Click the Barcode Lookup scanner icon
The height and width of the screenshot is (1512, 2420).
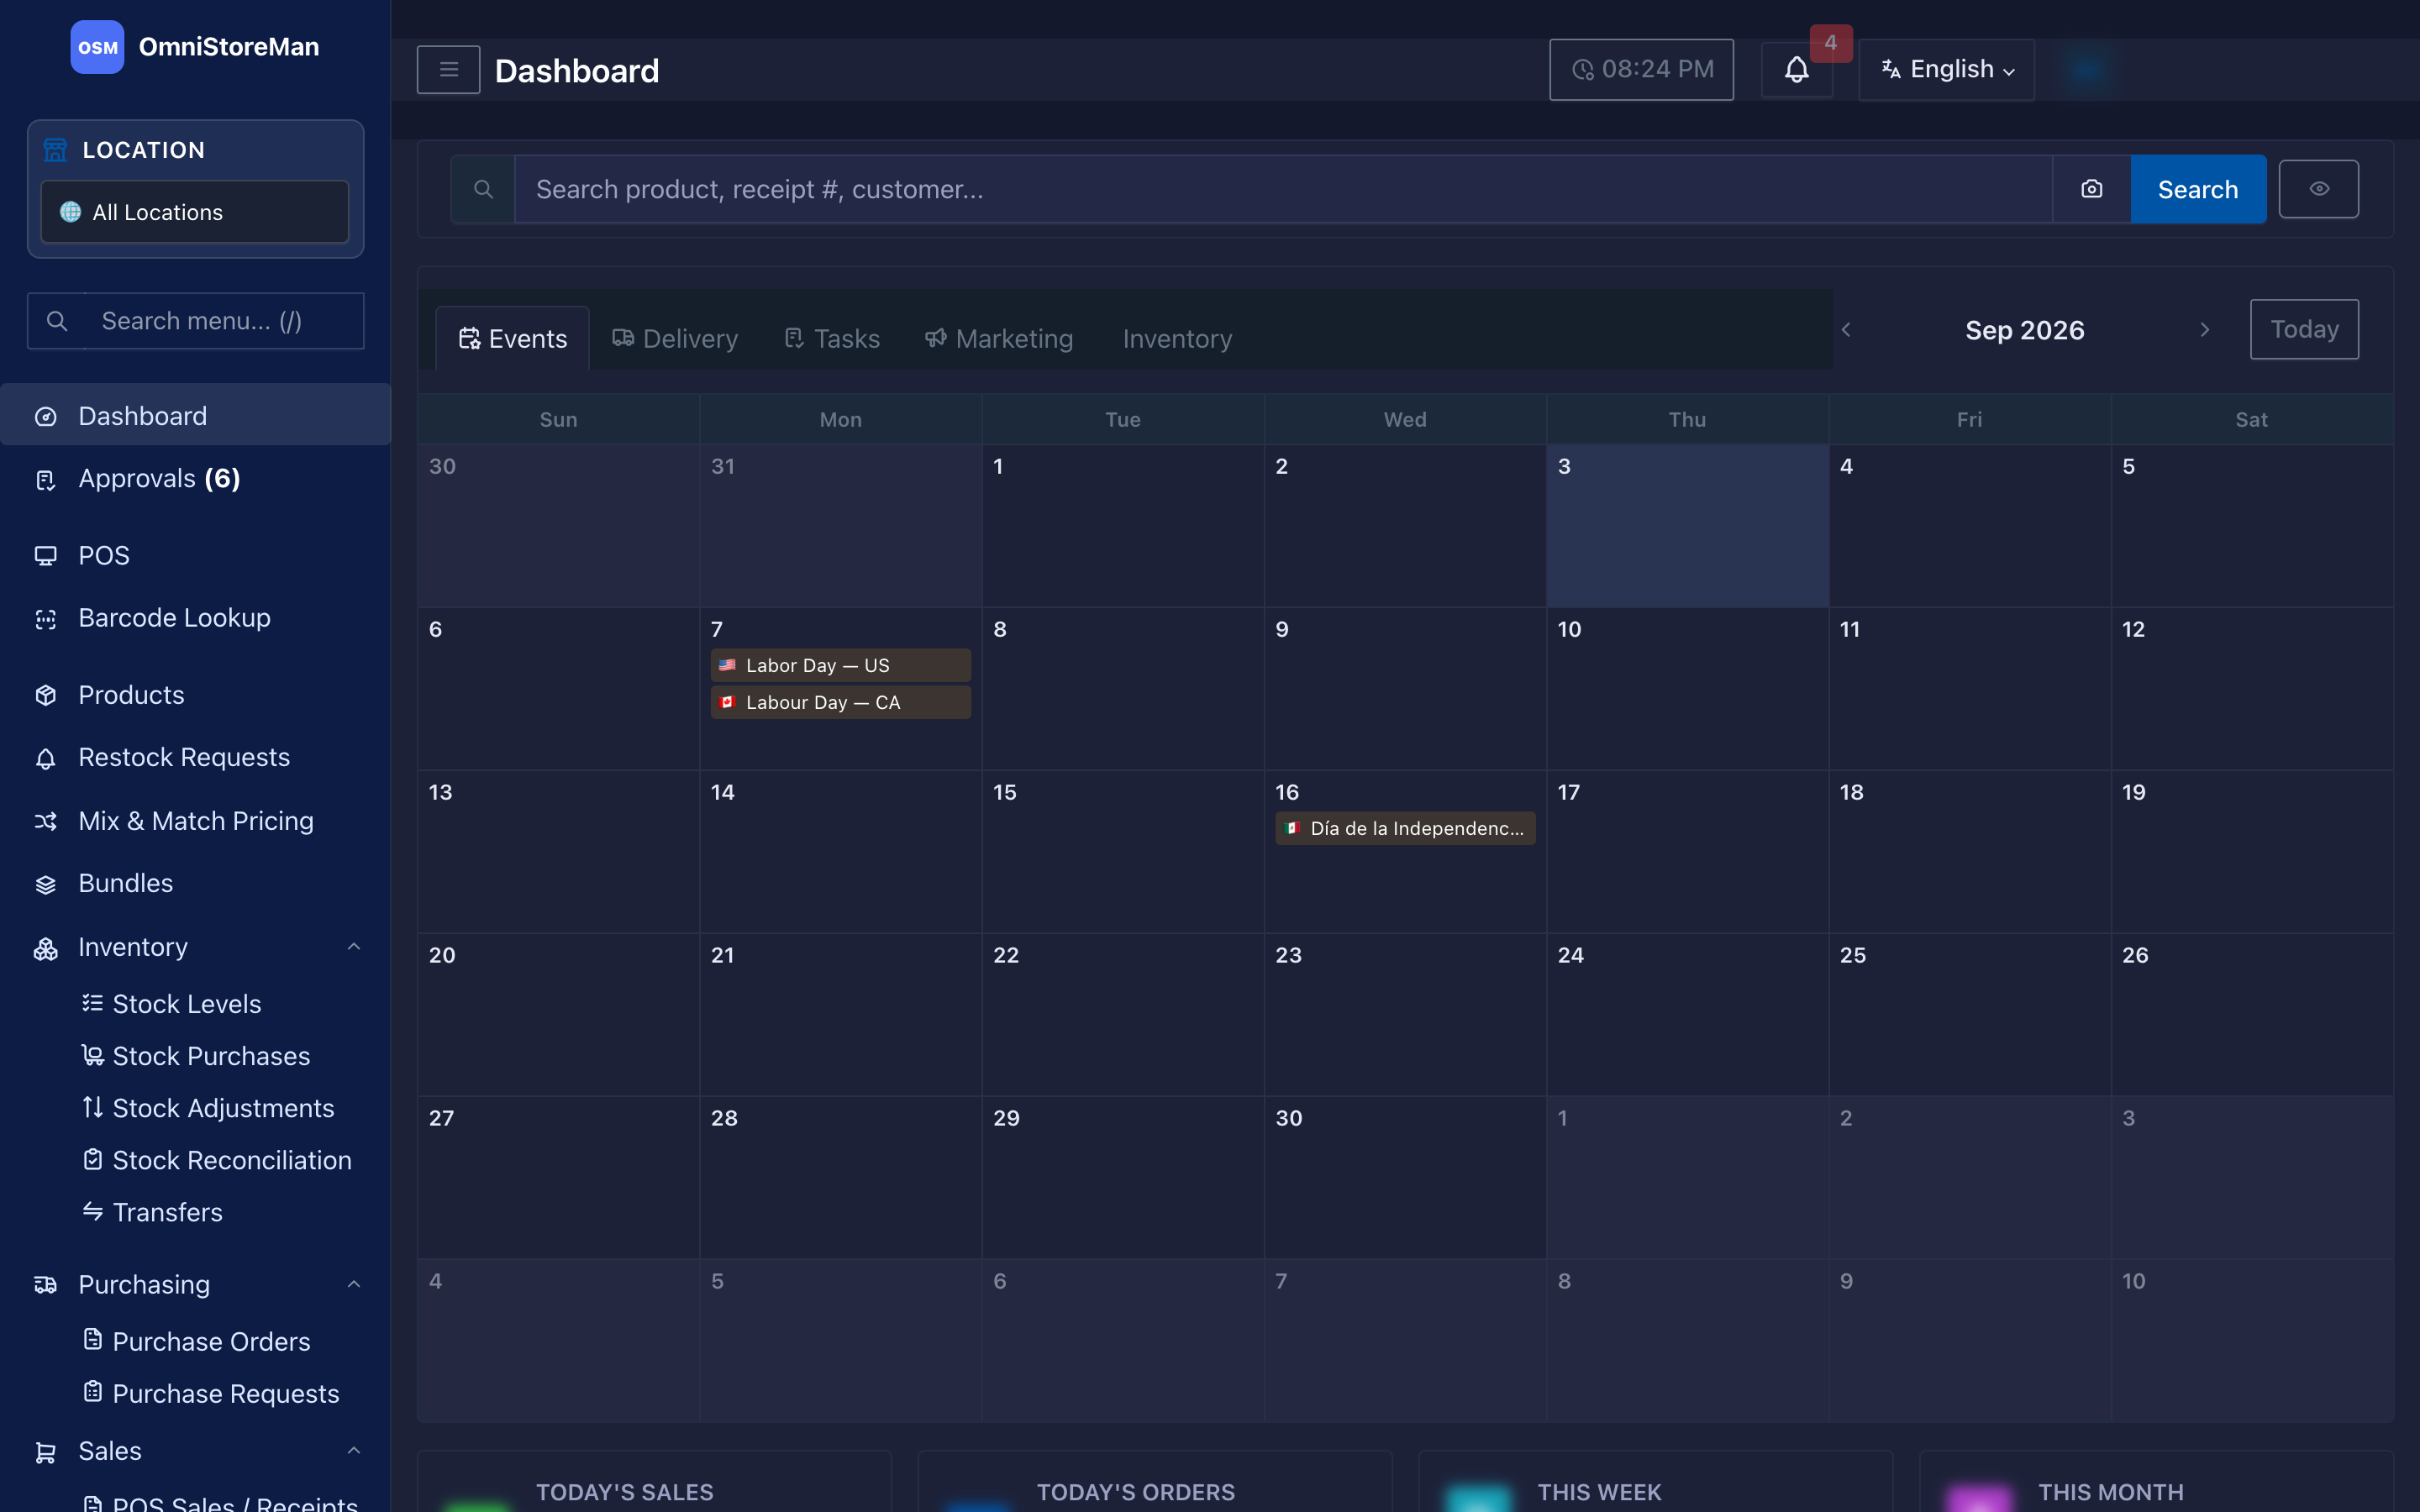coord(46,619)
